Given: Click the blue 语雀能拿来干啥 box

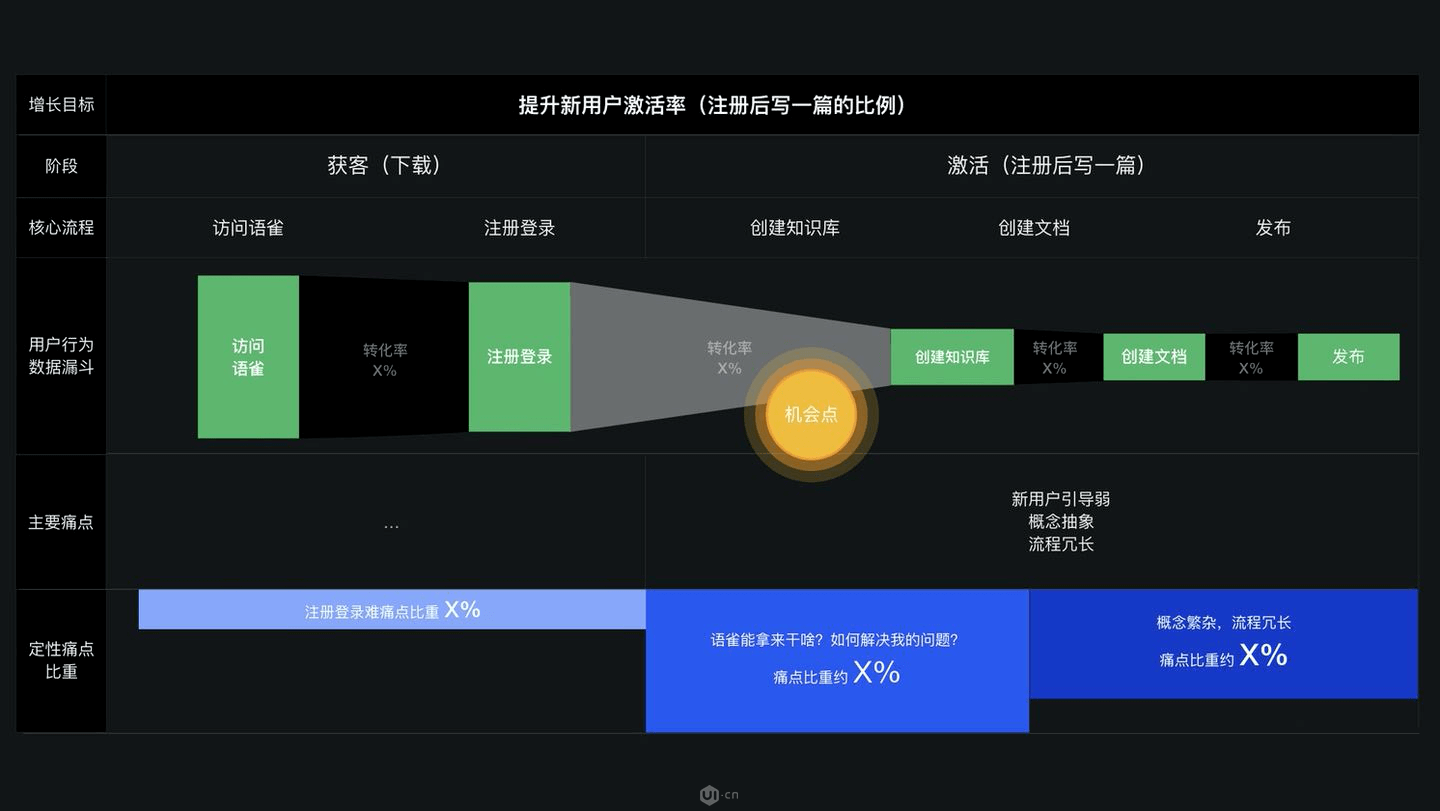Looking at the screenshot, I should tap(837, 660).
